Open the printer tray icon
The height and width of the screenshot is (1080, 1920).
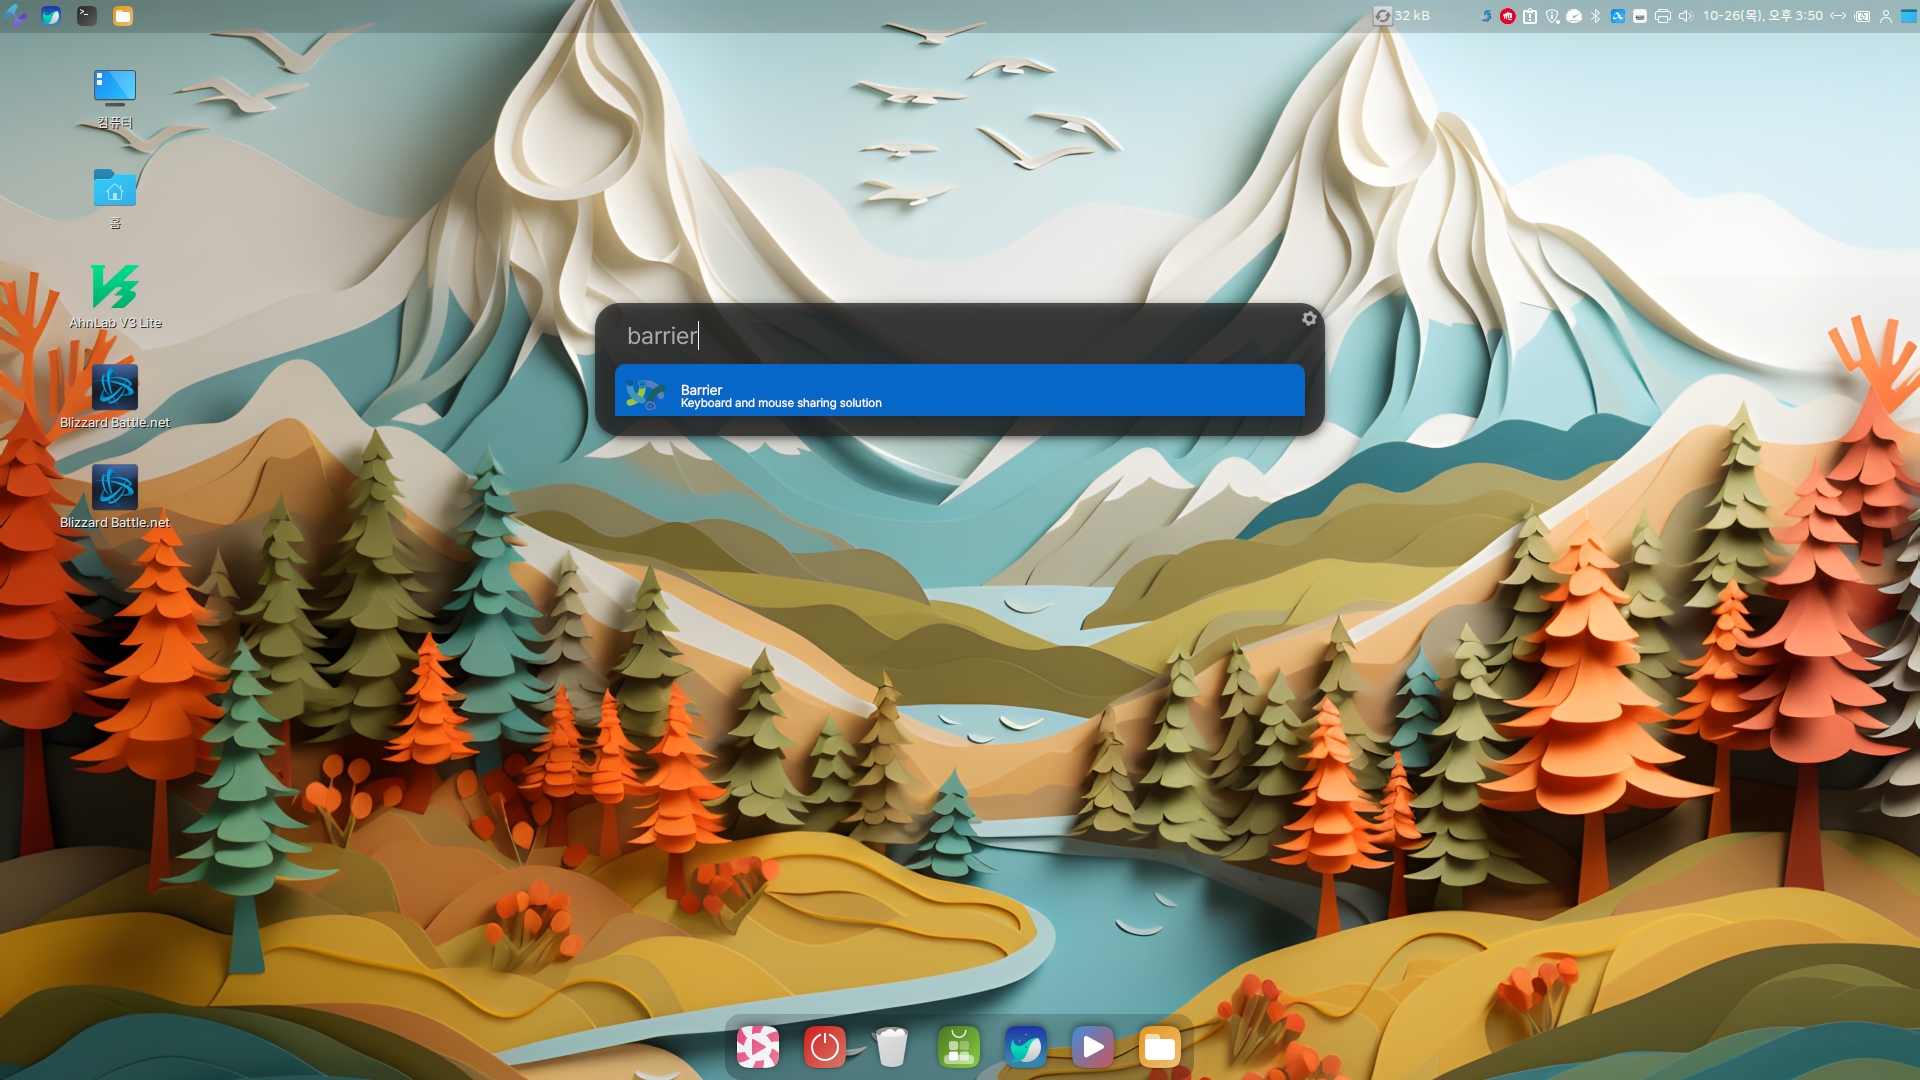(x=1663, y=16)
